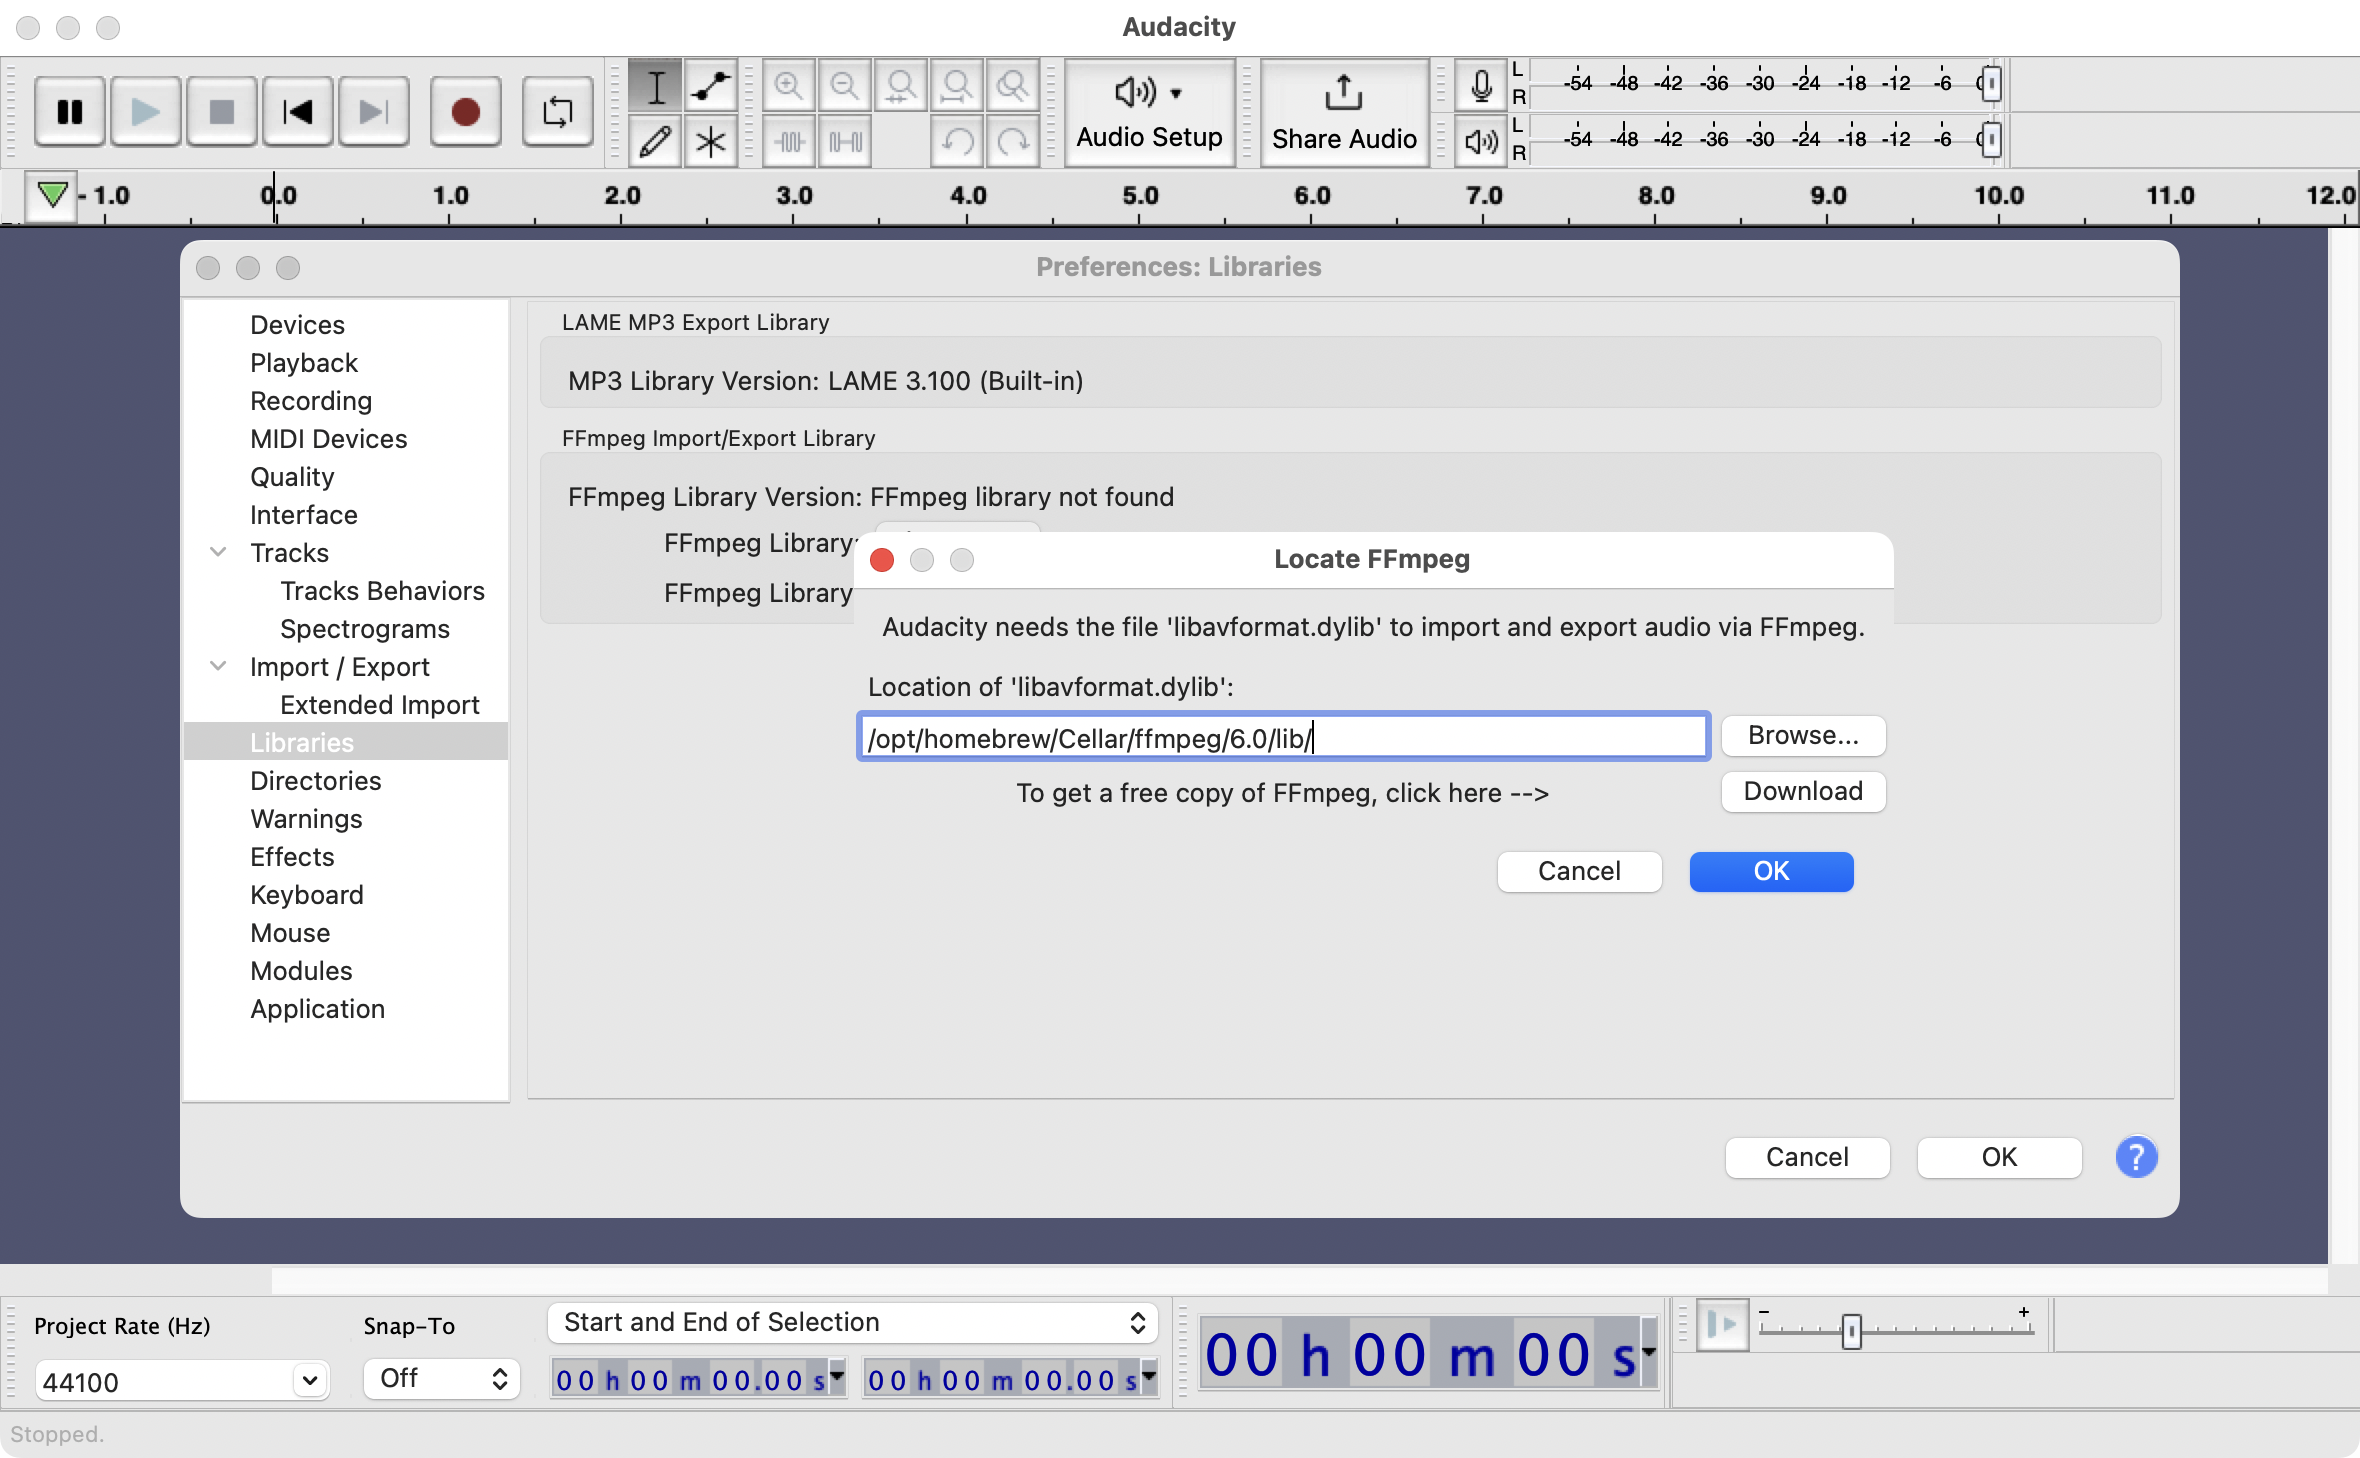Open the Directories preferences page
The height and width of the screenshot is (1458, 2360).
(316, 781)
